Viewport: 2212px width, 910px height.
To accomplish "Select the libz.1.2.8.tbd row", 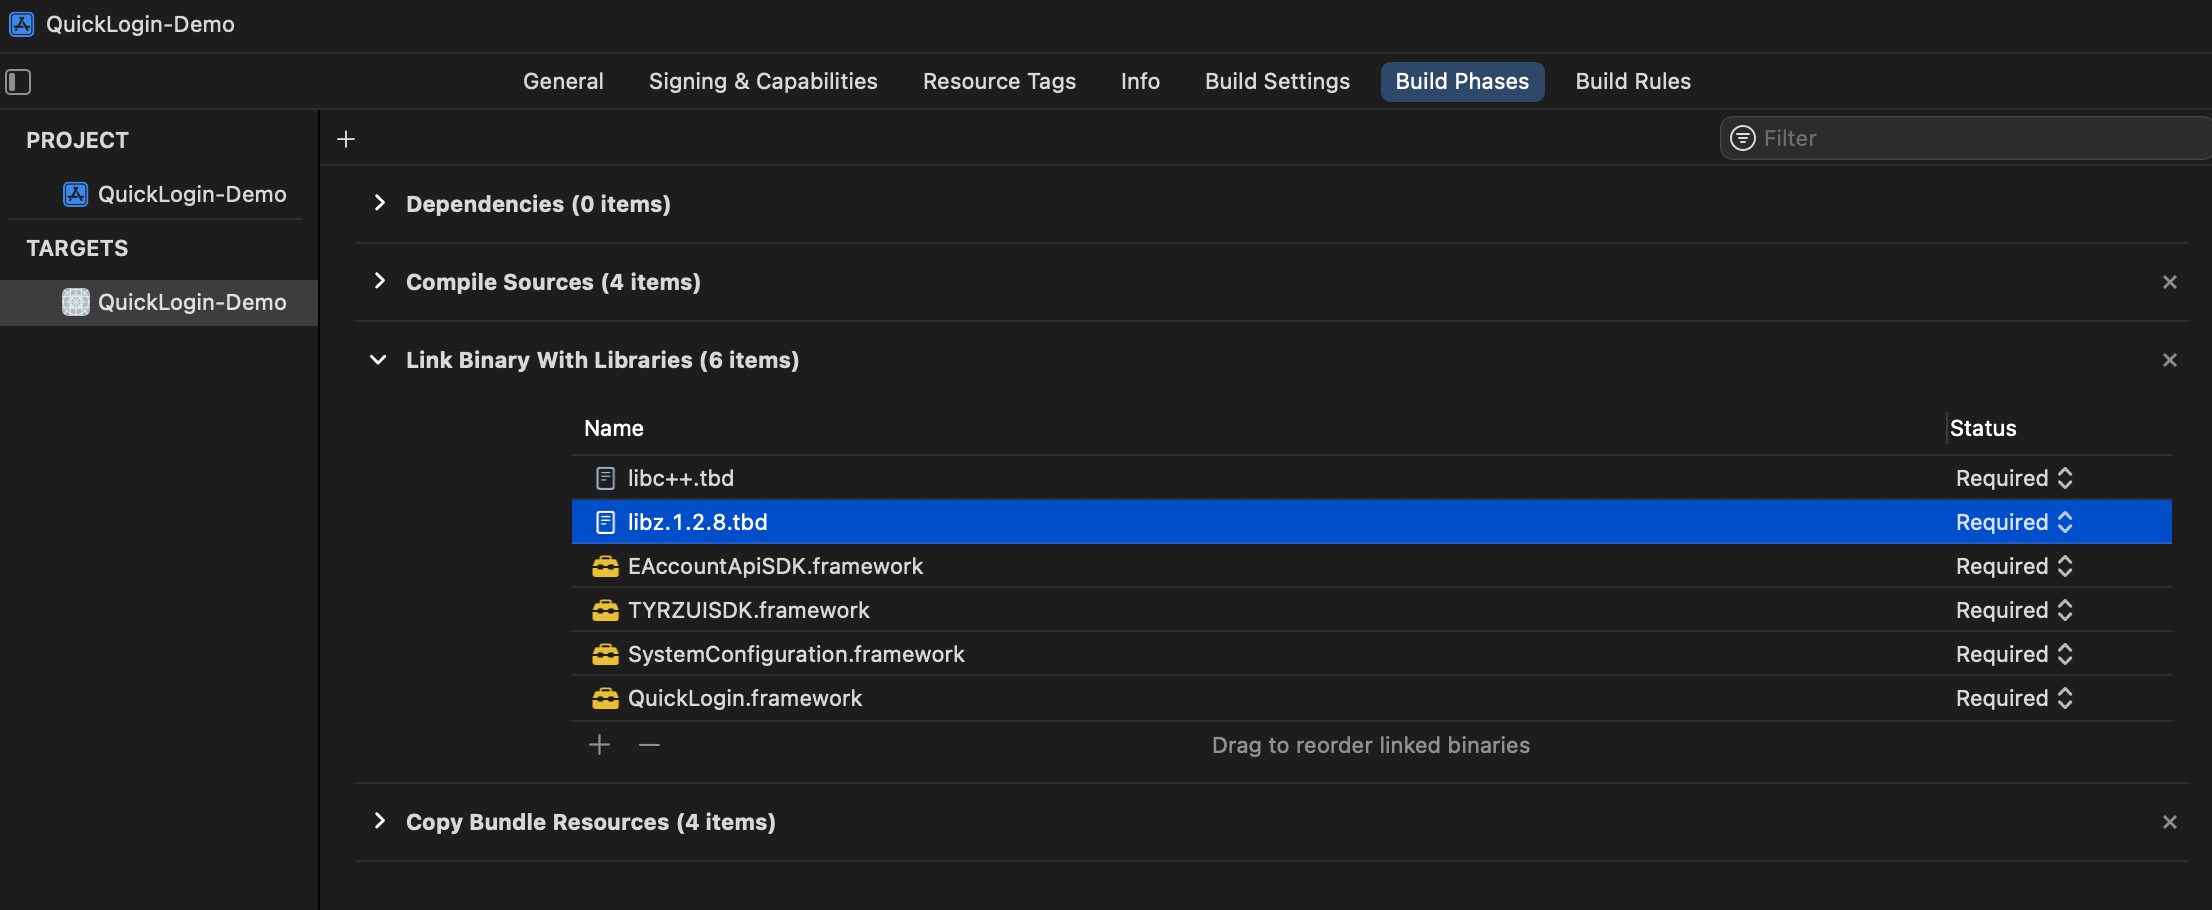I will point(1371,522).
